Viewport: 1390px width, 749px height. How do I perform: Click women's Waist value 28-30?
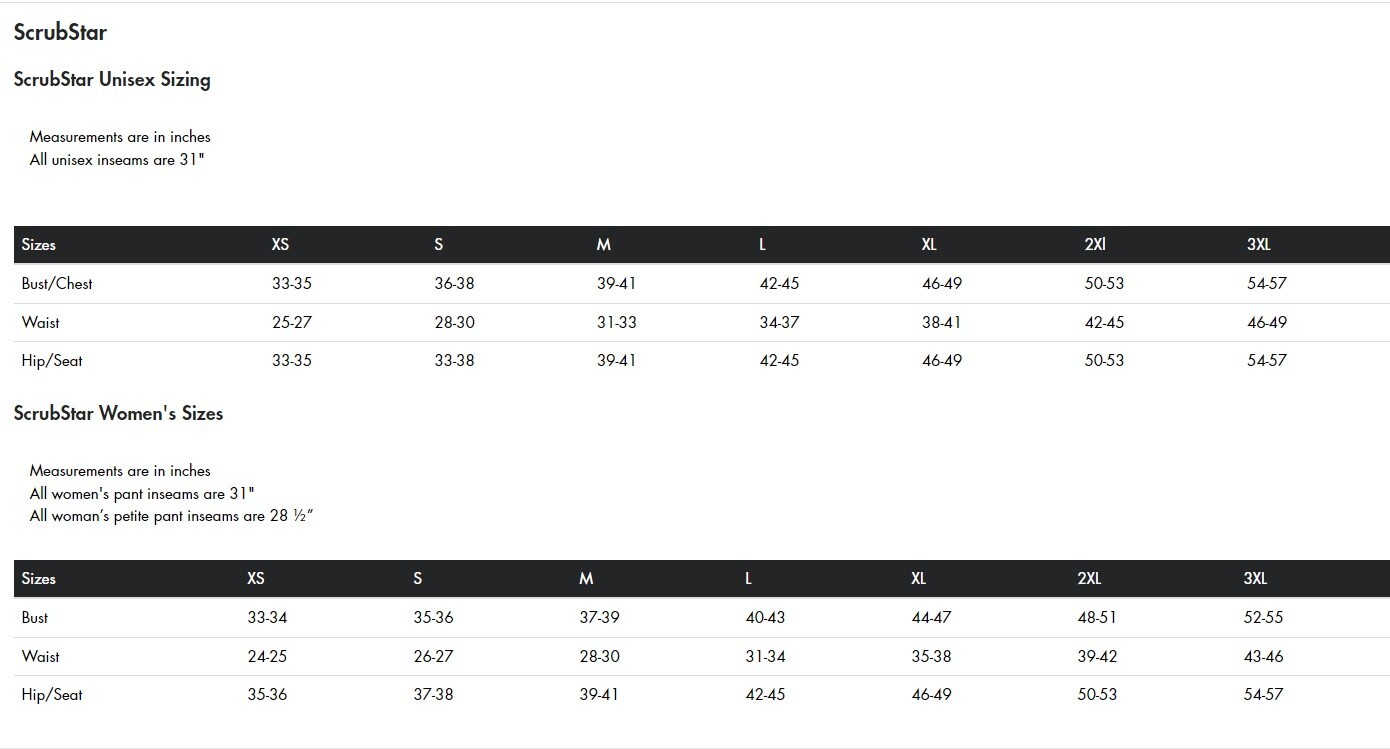(x=599, y=656)
